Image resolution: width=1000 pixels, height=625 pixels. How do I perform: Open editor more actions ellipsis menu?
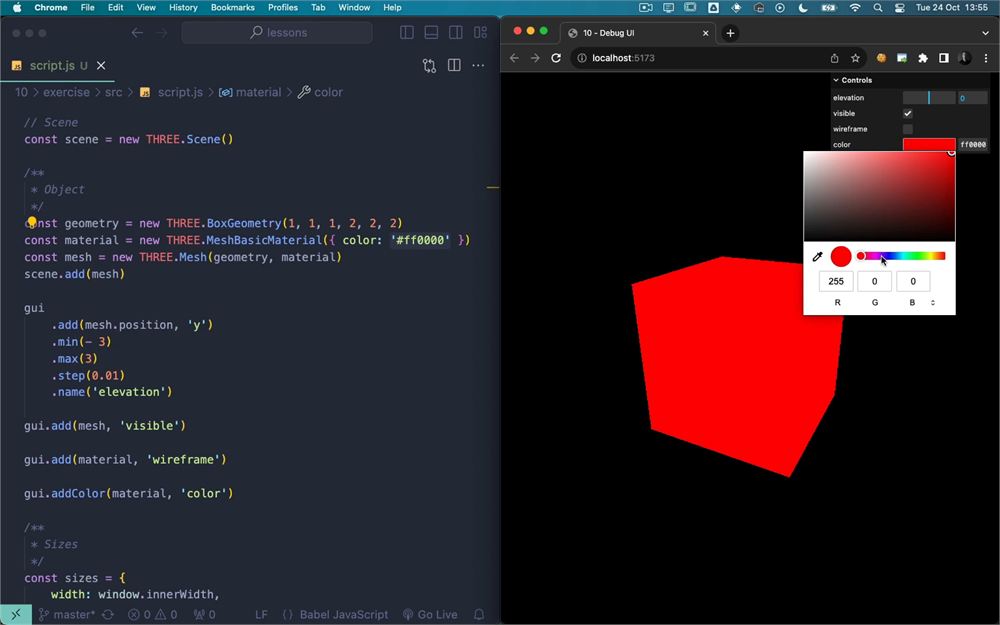coord(478,65)
